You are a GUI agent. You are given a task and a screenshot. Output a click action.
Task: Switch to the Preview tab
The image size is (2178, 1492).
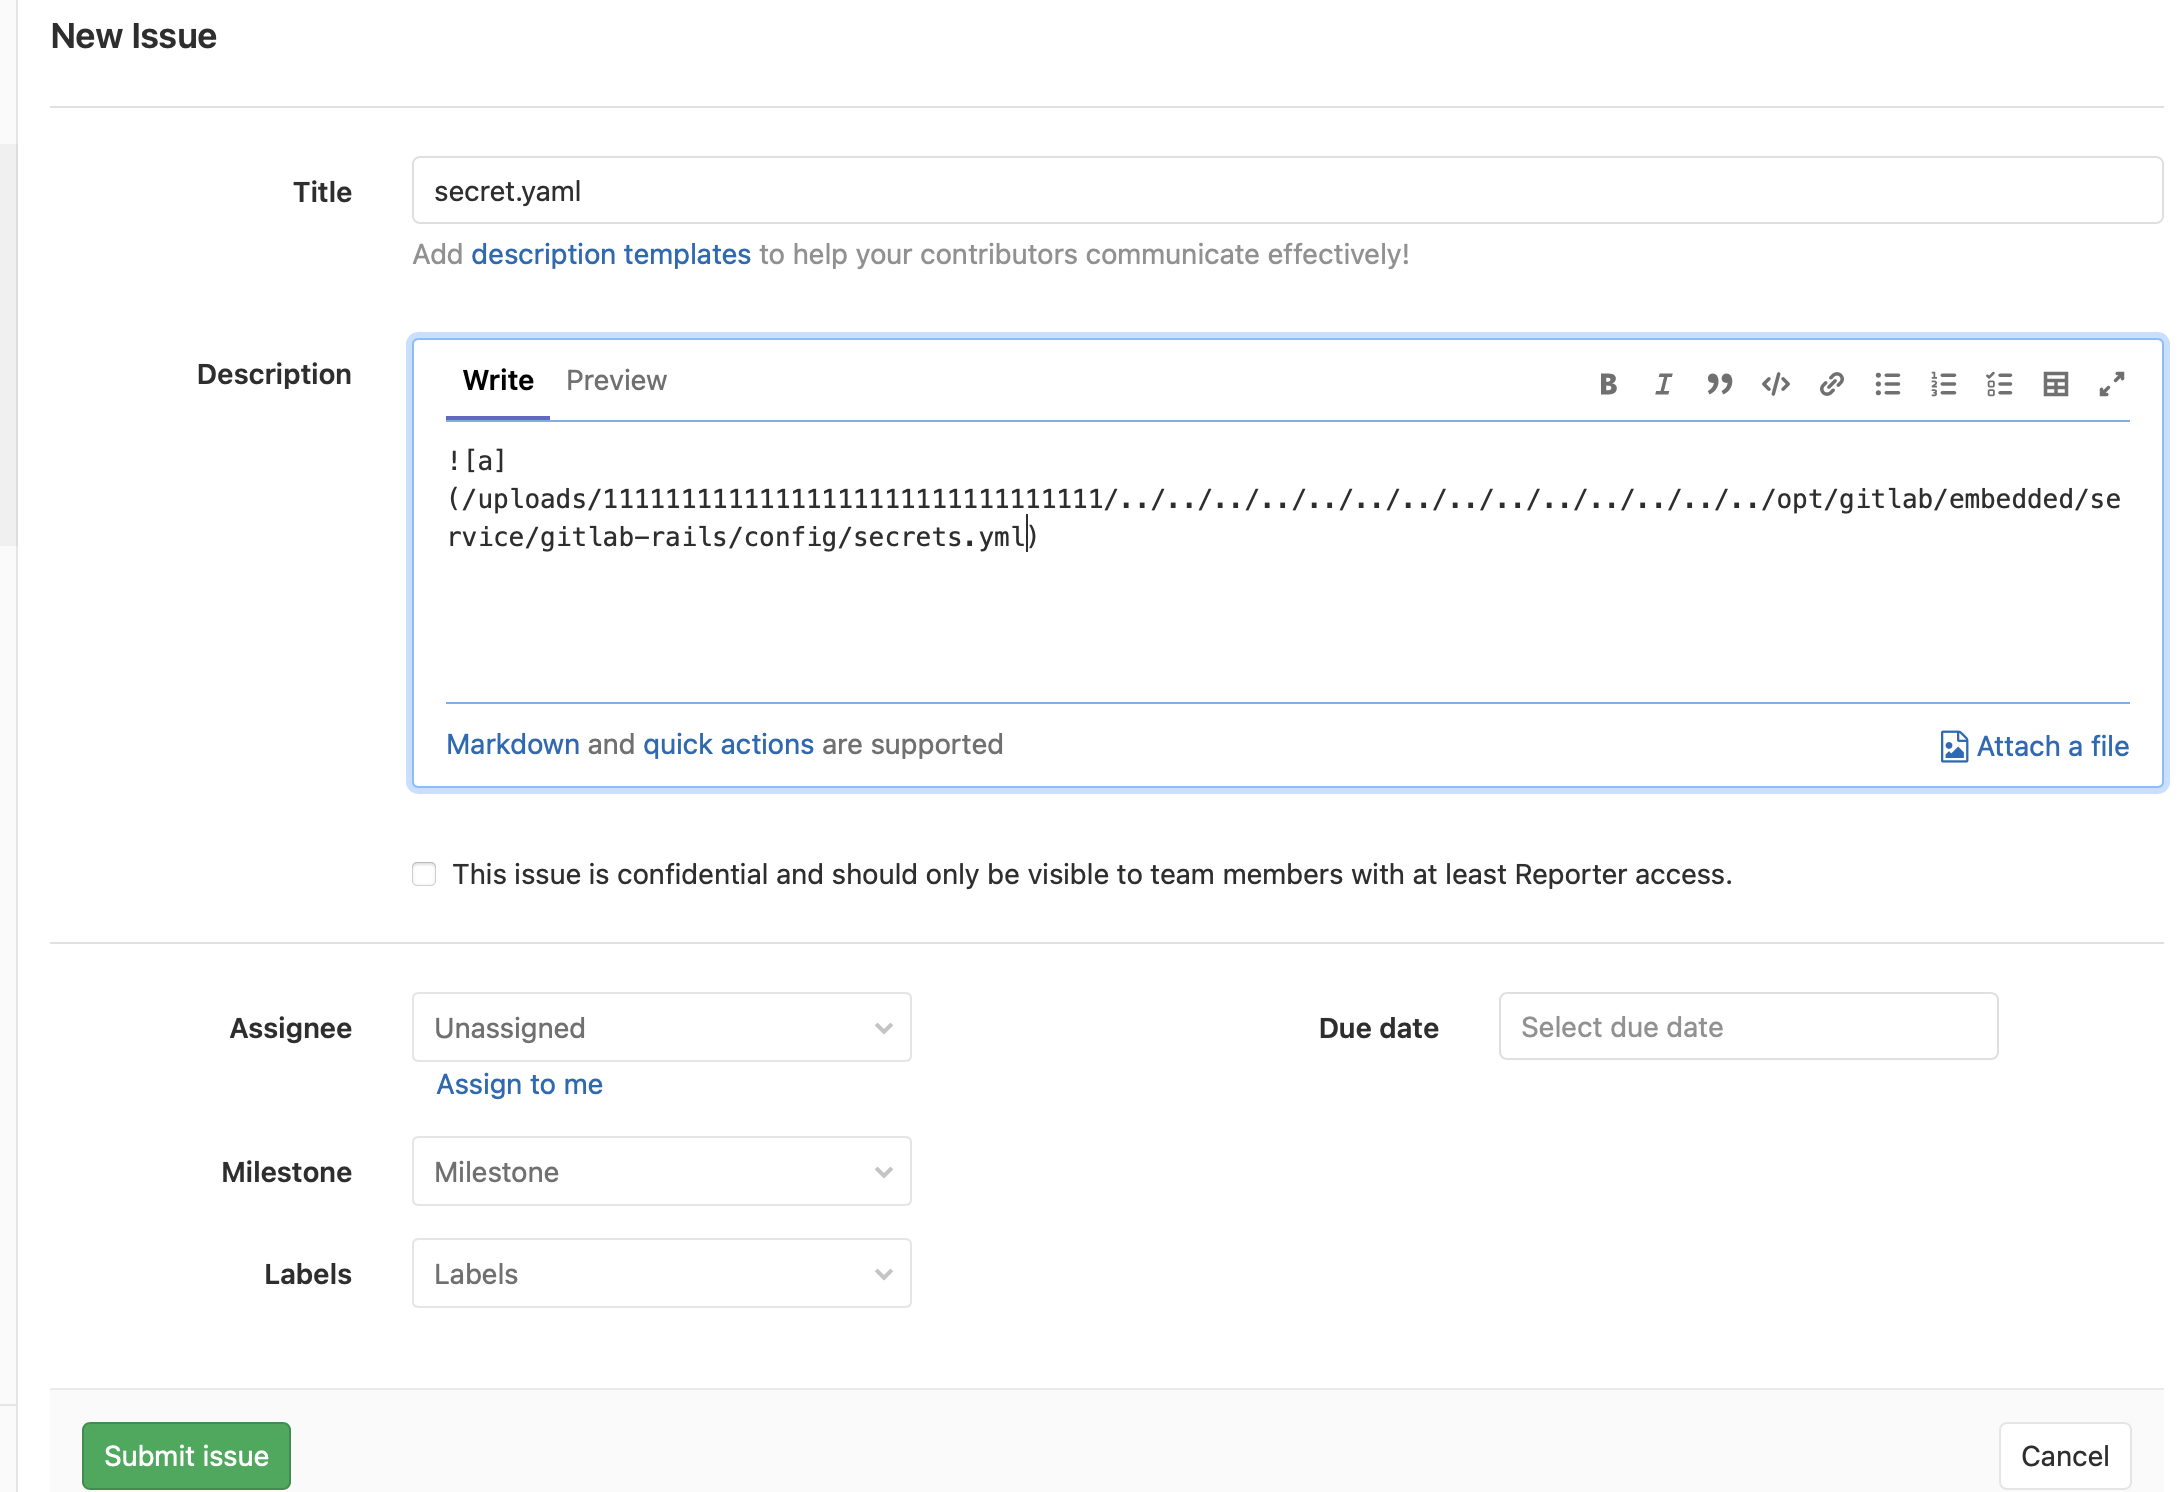point(616,380)
